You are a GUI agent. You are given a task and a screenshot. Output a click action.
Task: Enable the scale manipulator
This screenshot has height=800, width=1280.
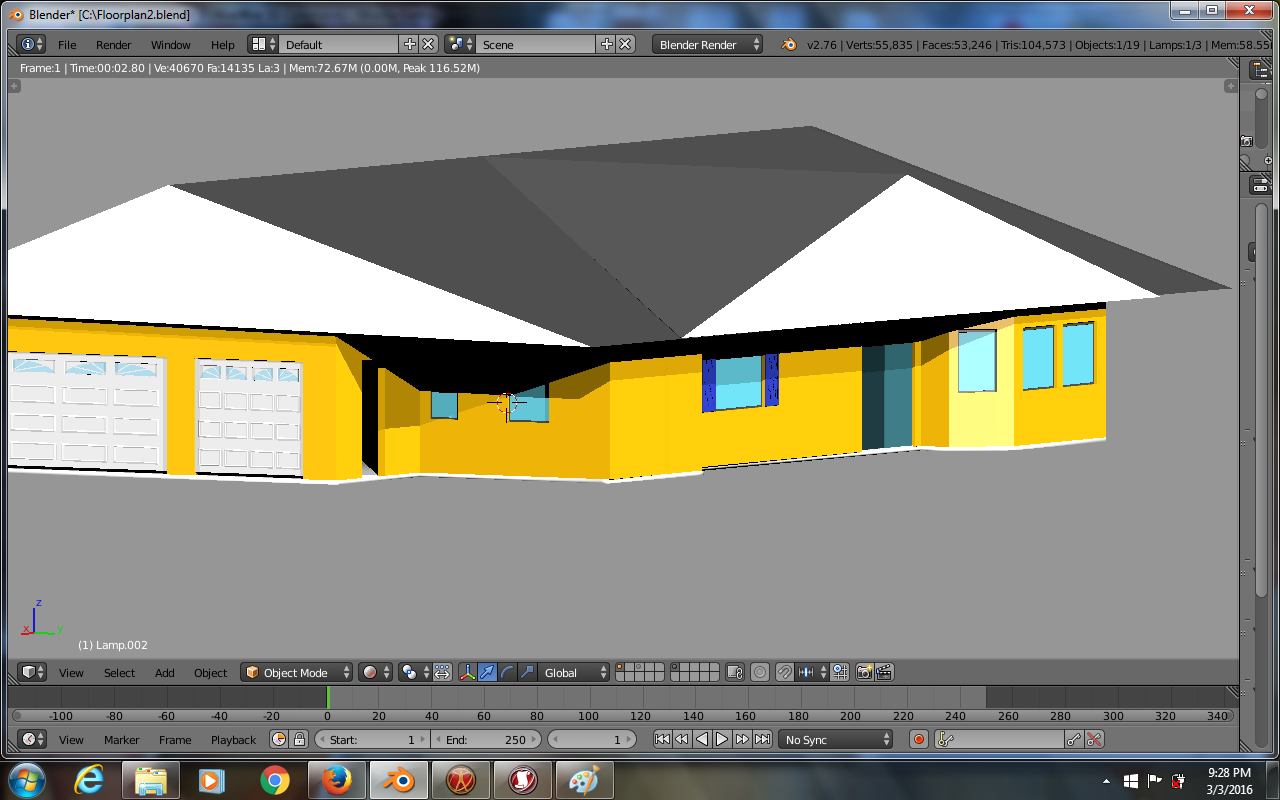tap(526, 672)
